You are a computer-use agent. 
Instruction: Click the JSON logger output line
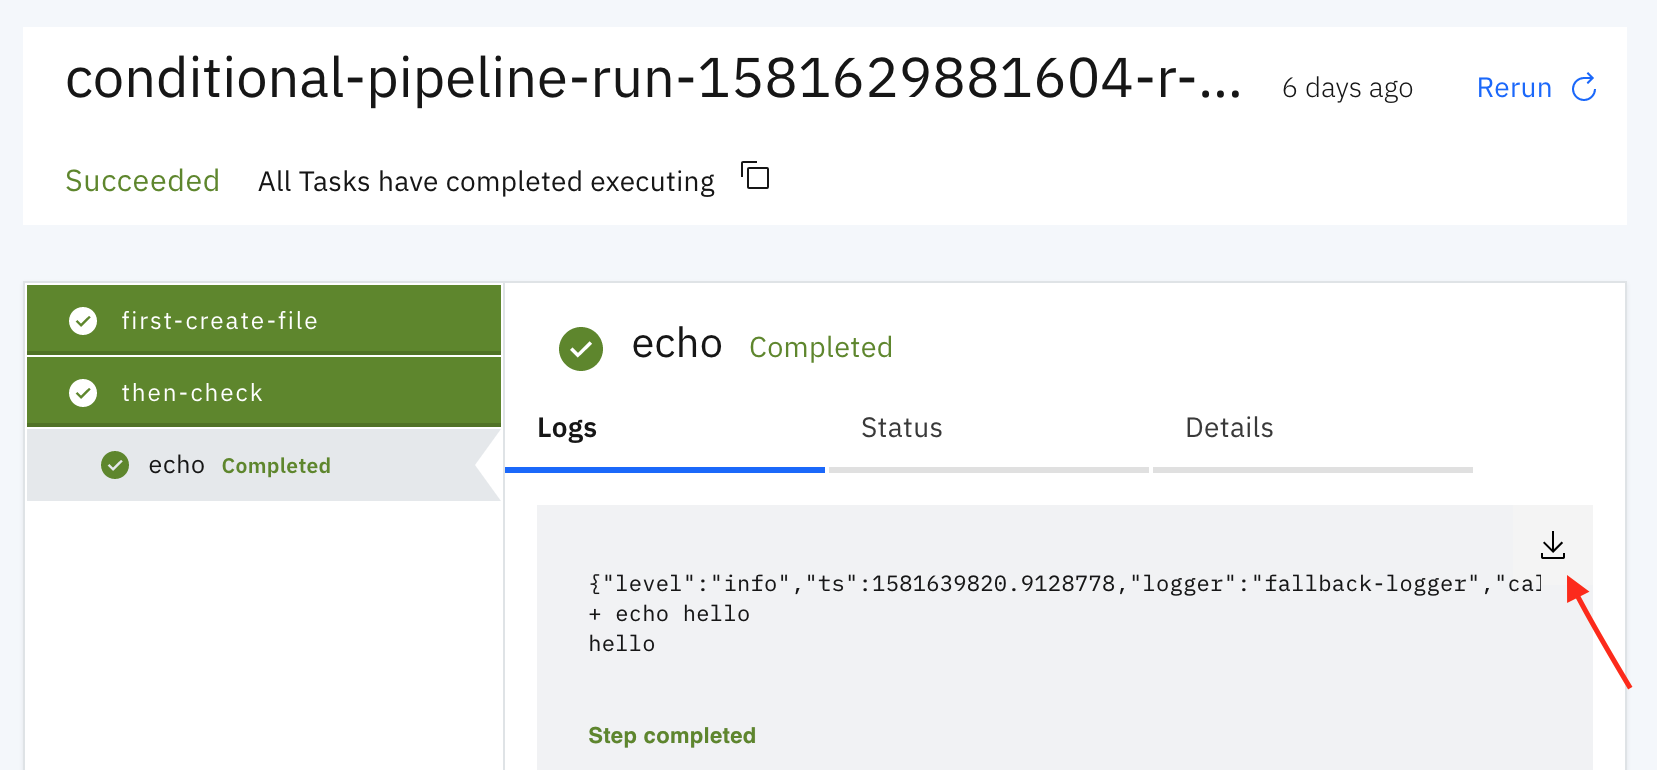point(1065,584)
